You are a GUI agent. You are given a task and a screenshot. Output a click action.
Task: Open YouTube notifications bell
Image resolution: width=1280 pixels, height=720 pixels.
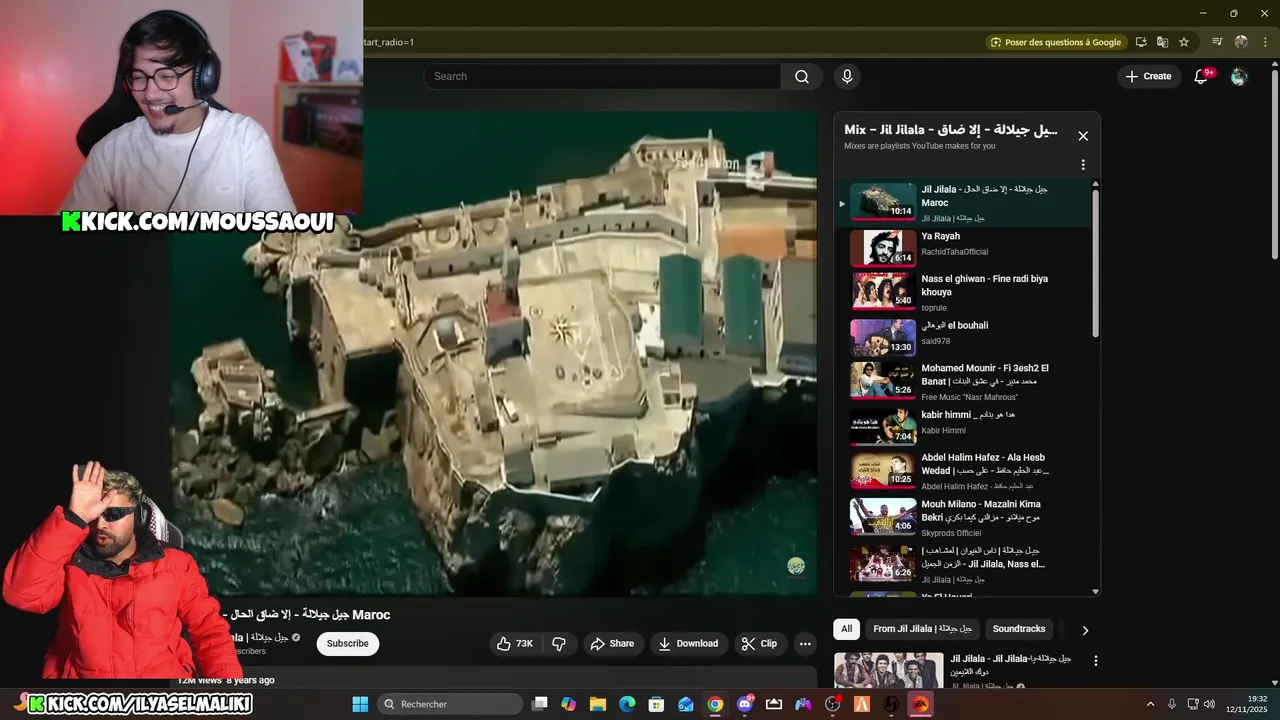point(1202,77)
